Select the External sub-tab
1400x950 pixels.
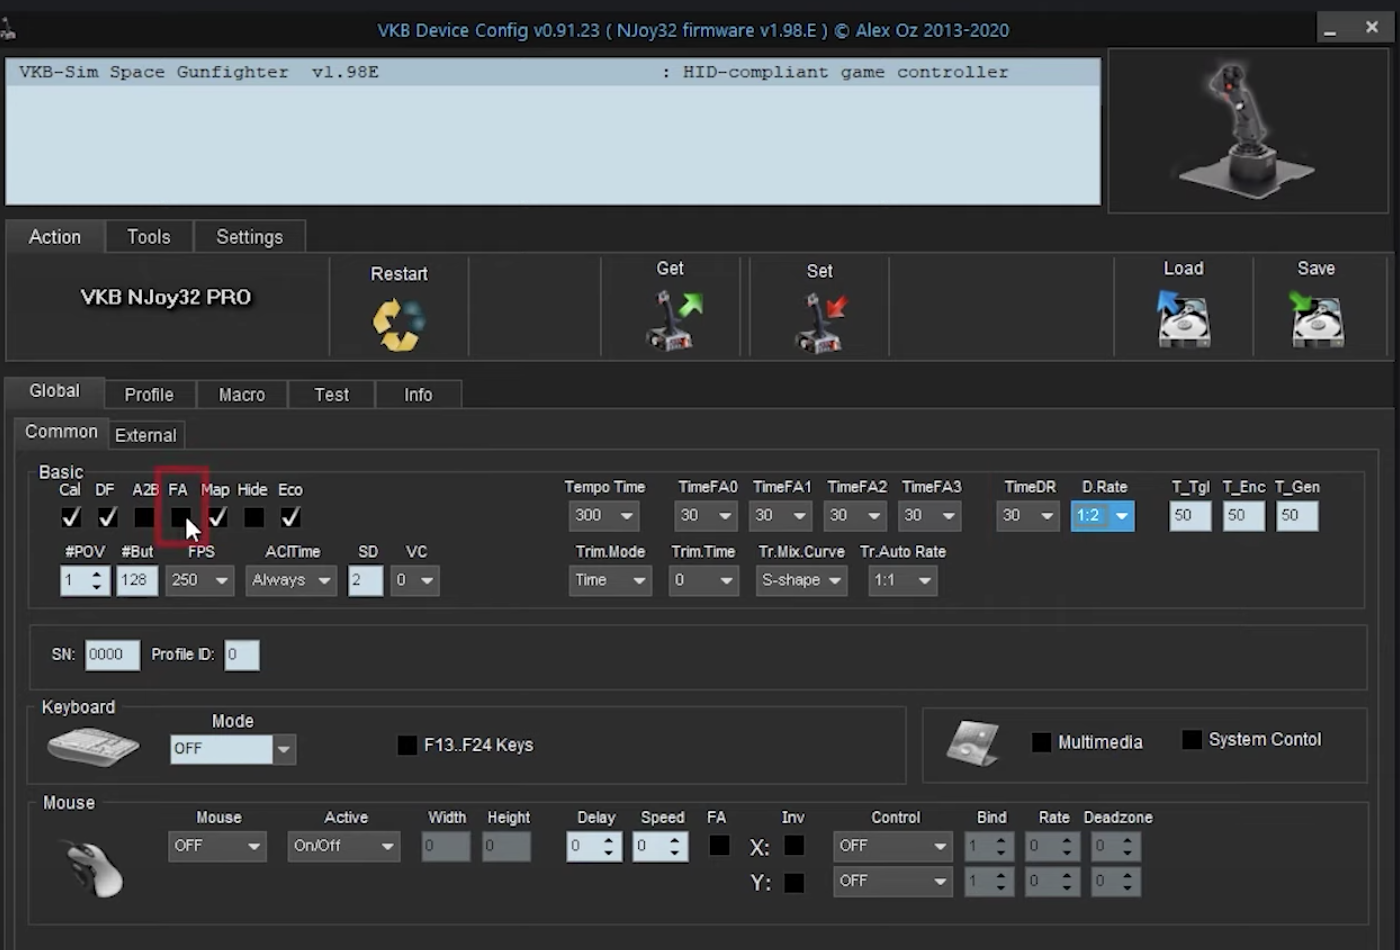tap(146, 435)
